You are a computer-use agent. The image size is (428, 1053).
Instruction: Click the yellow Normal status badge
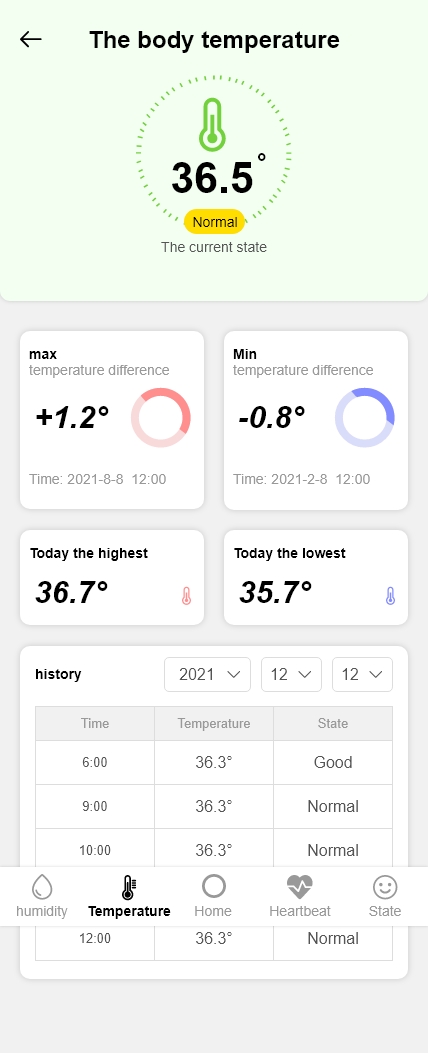pyautogui.click(x=214, y=222)
